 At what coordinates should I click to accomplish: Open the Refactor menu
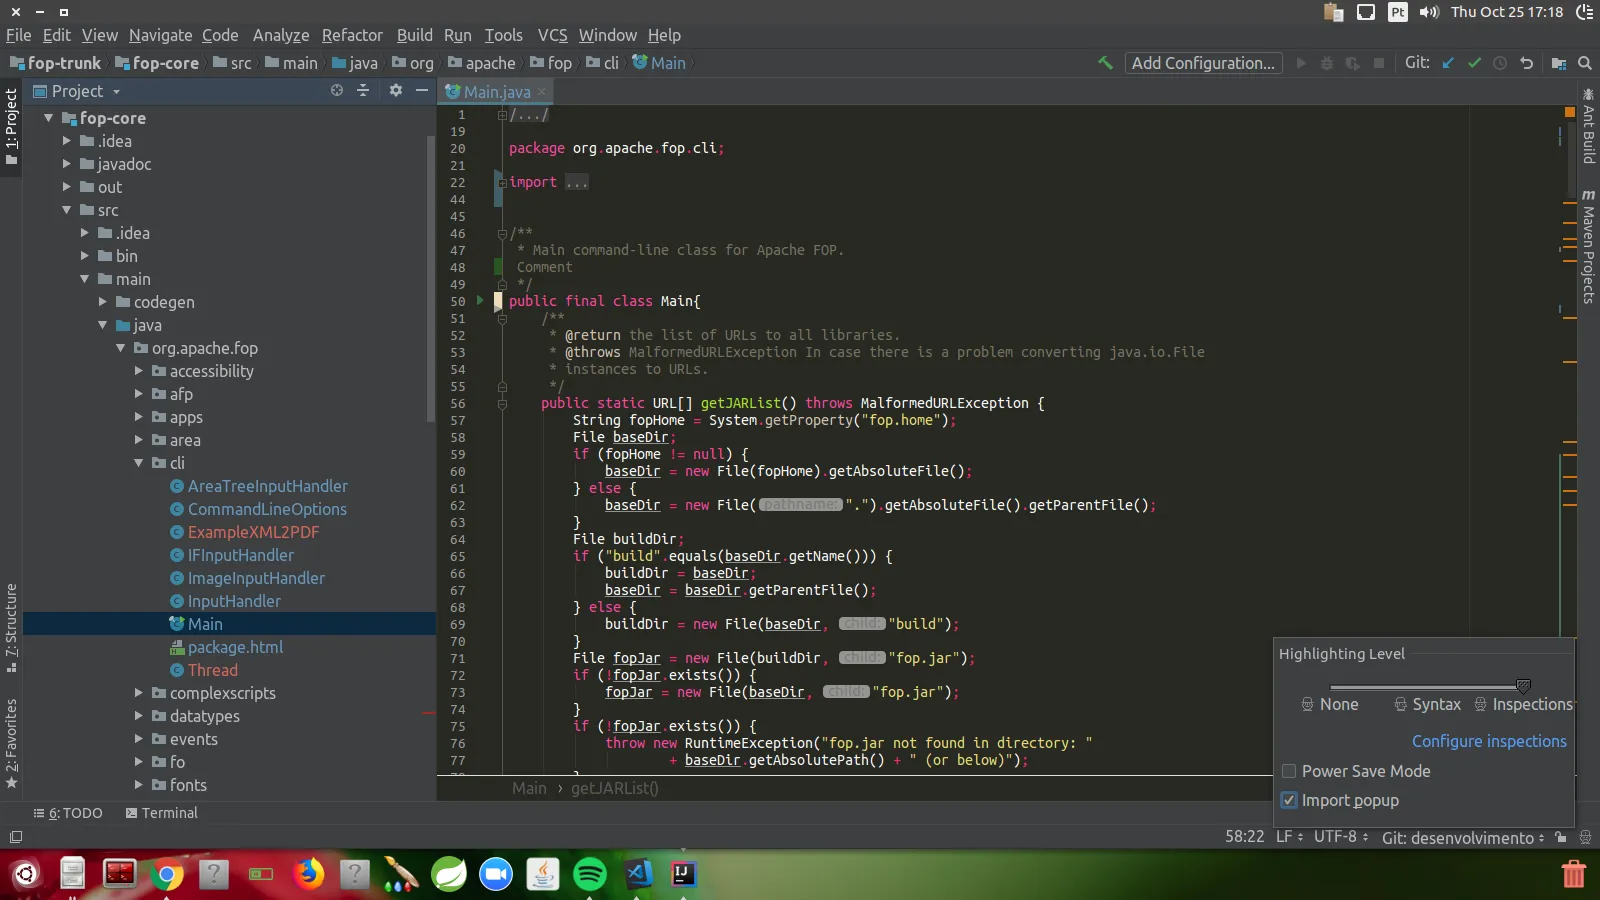coord(352,35)
